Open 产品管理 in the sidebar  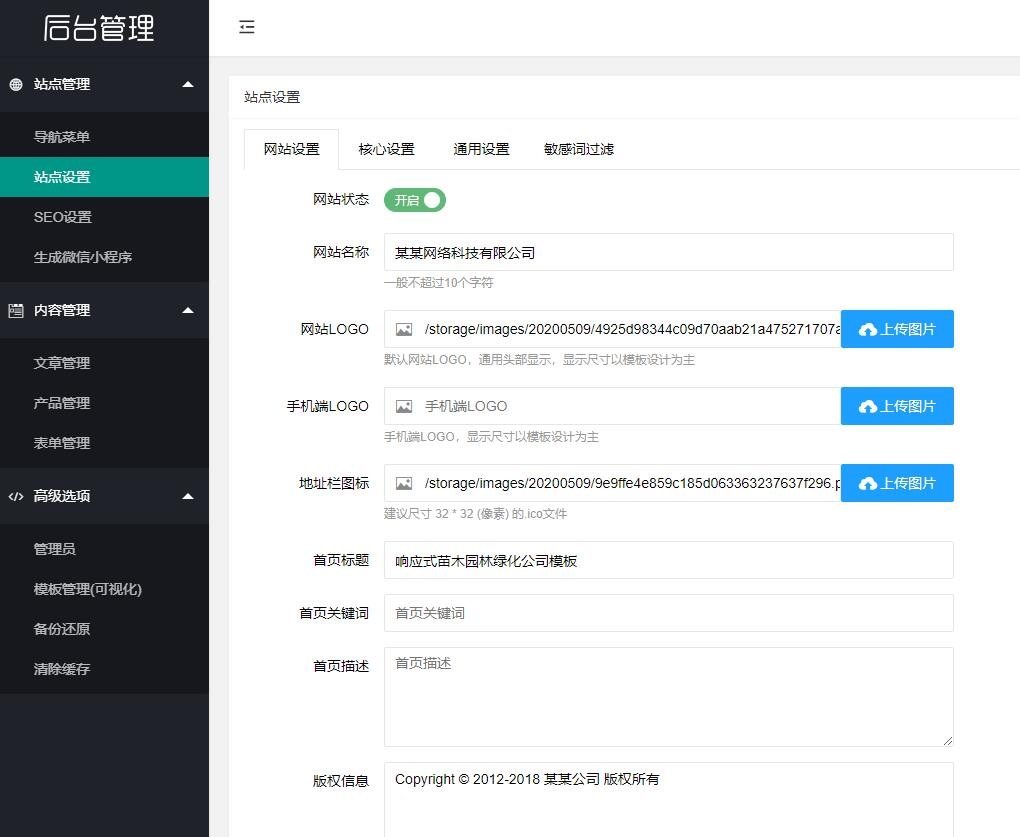104,403
